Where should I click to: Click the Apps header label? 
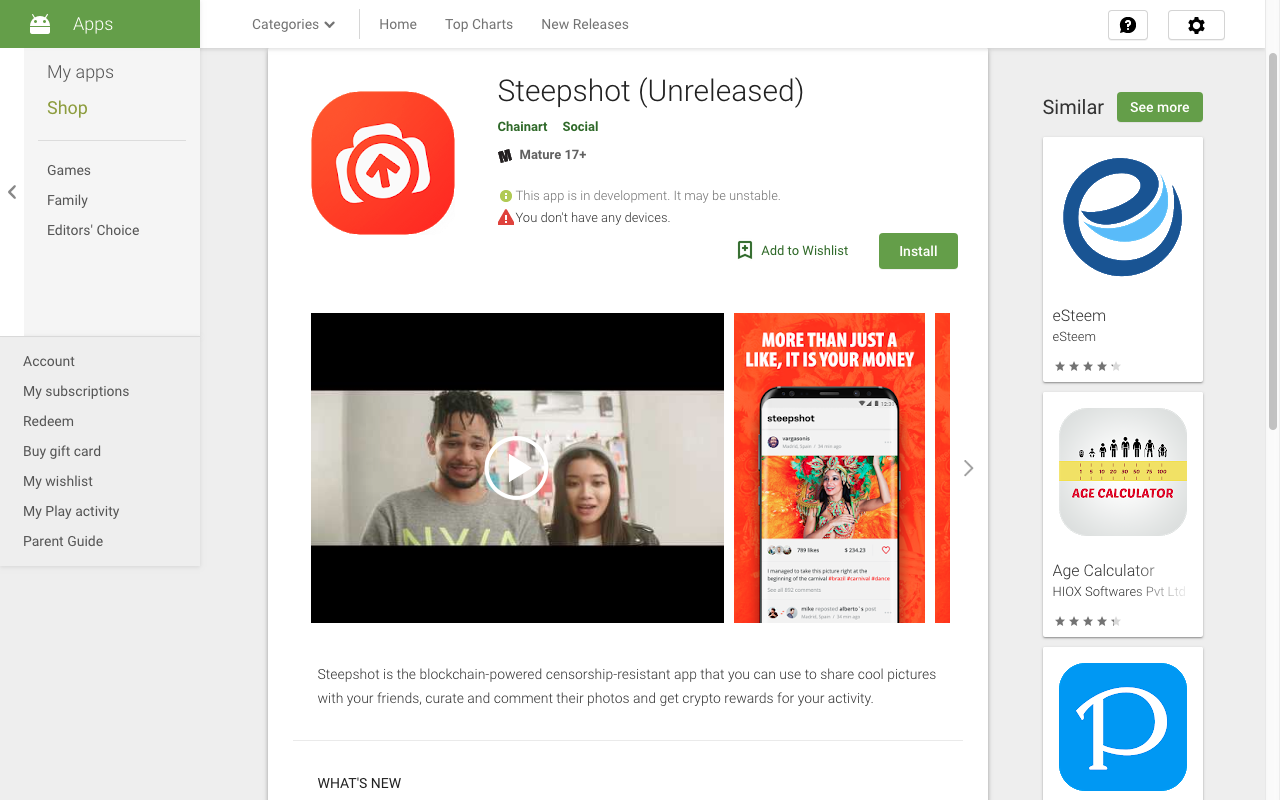[93, 24]
